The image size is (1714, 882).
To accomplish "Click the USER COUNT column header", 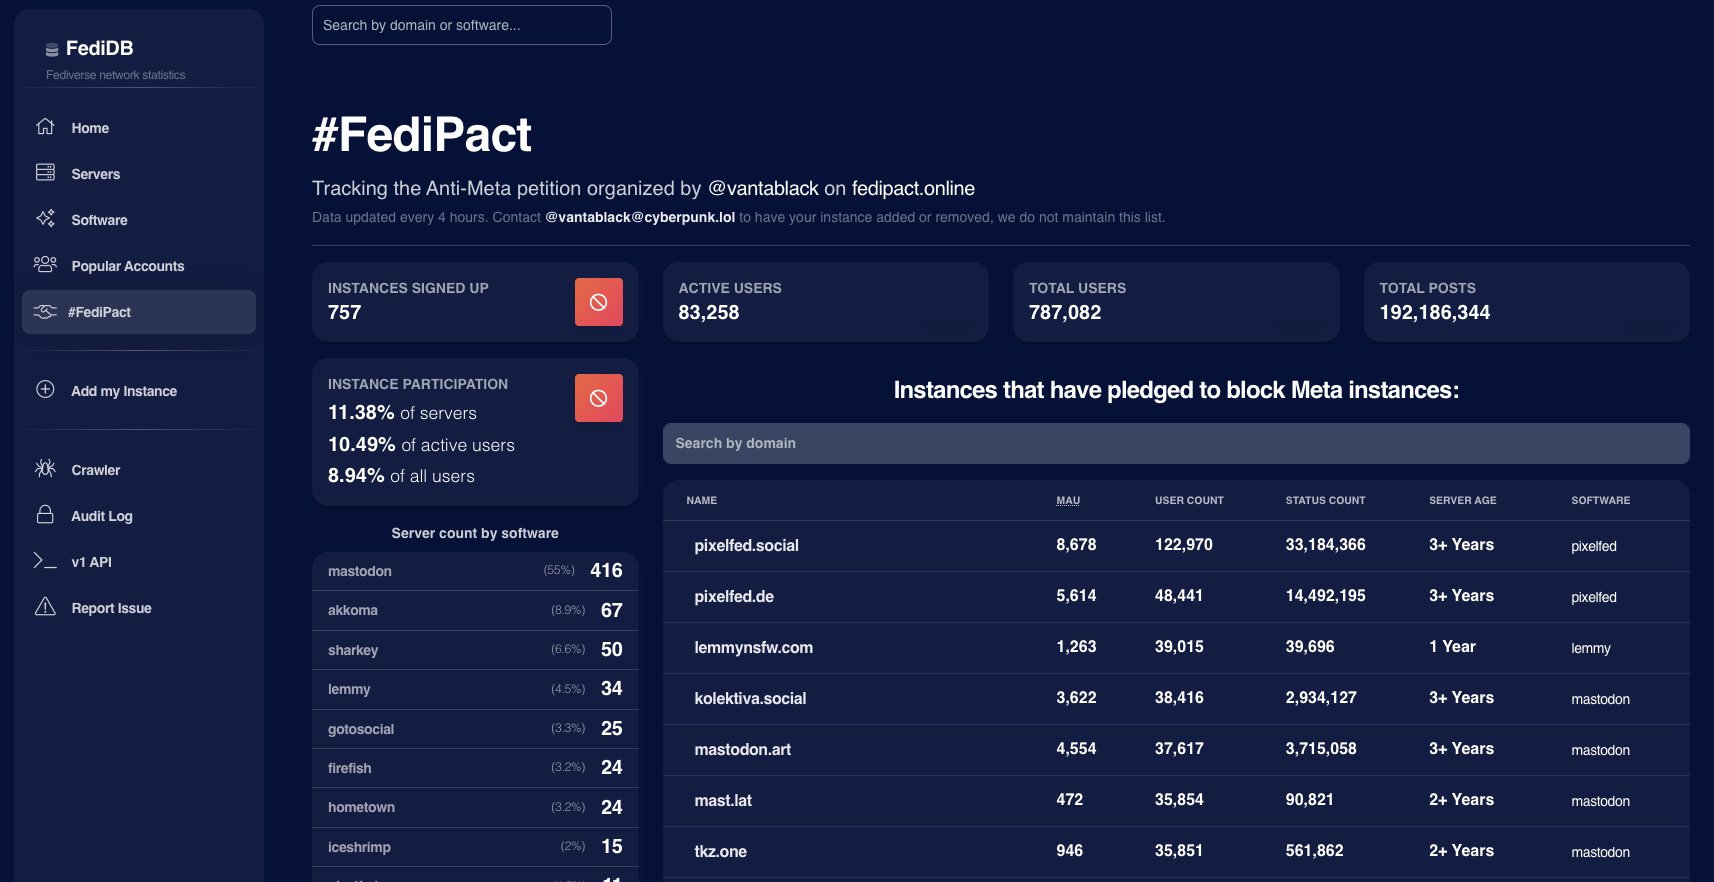I will (x=1189, y=500).
